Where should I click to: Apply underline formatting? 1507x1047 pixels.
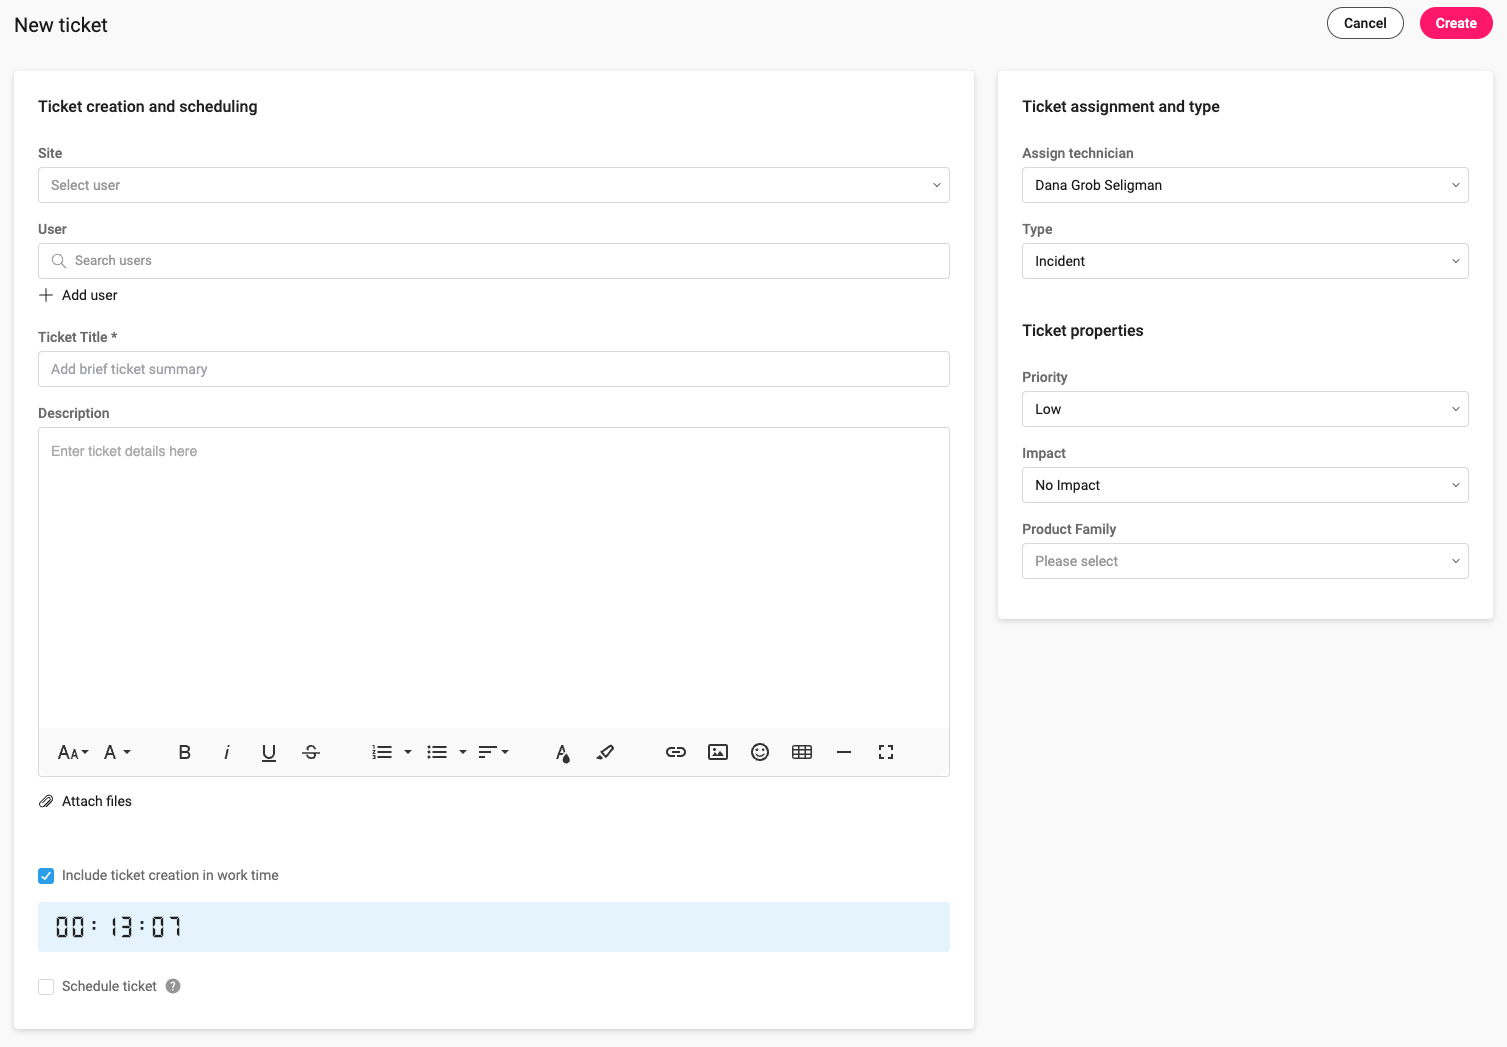(x=269, y=752)
